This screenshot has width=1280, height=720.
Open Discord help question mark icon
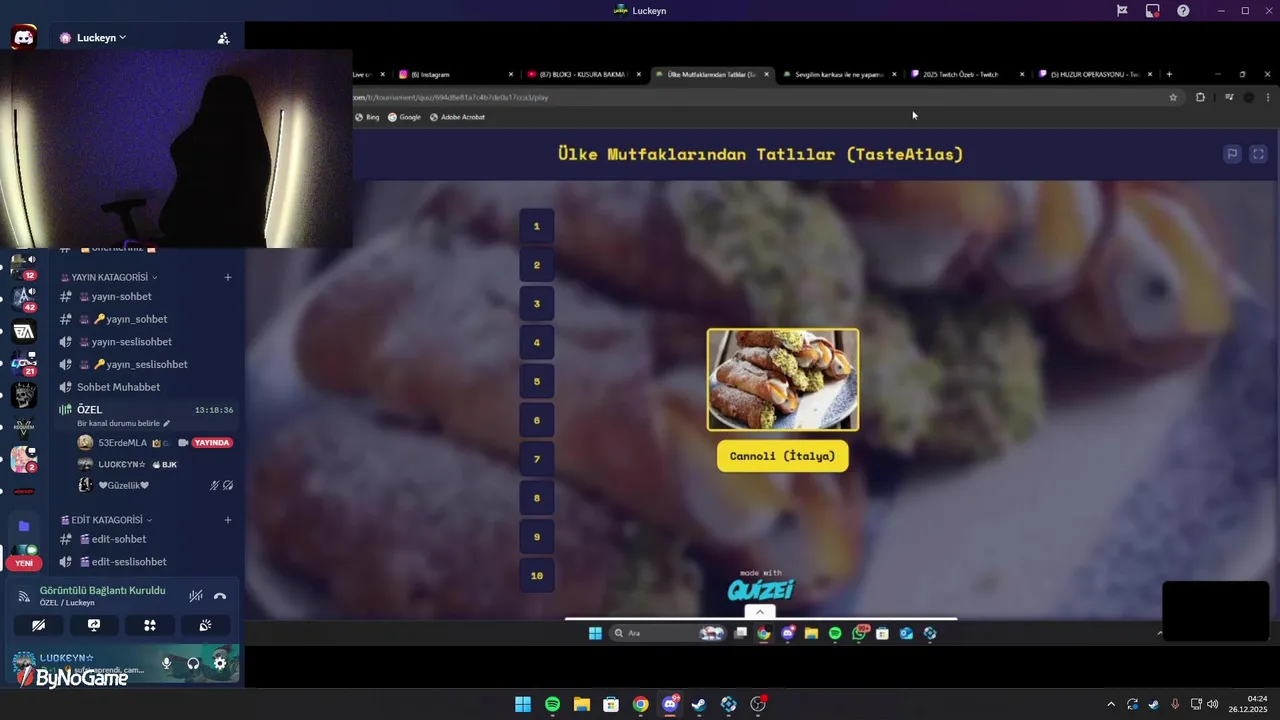coord(1183,11)
